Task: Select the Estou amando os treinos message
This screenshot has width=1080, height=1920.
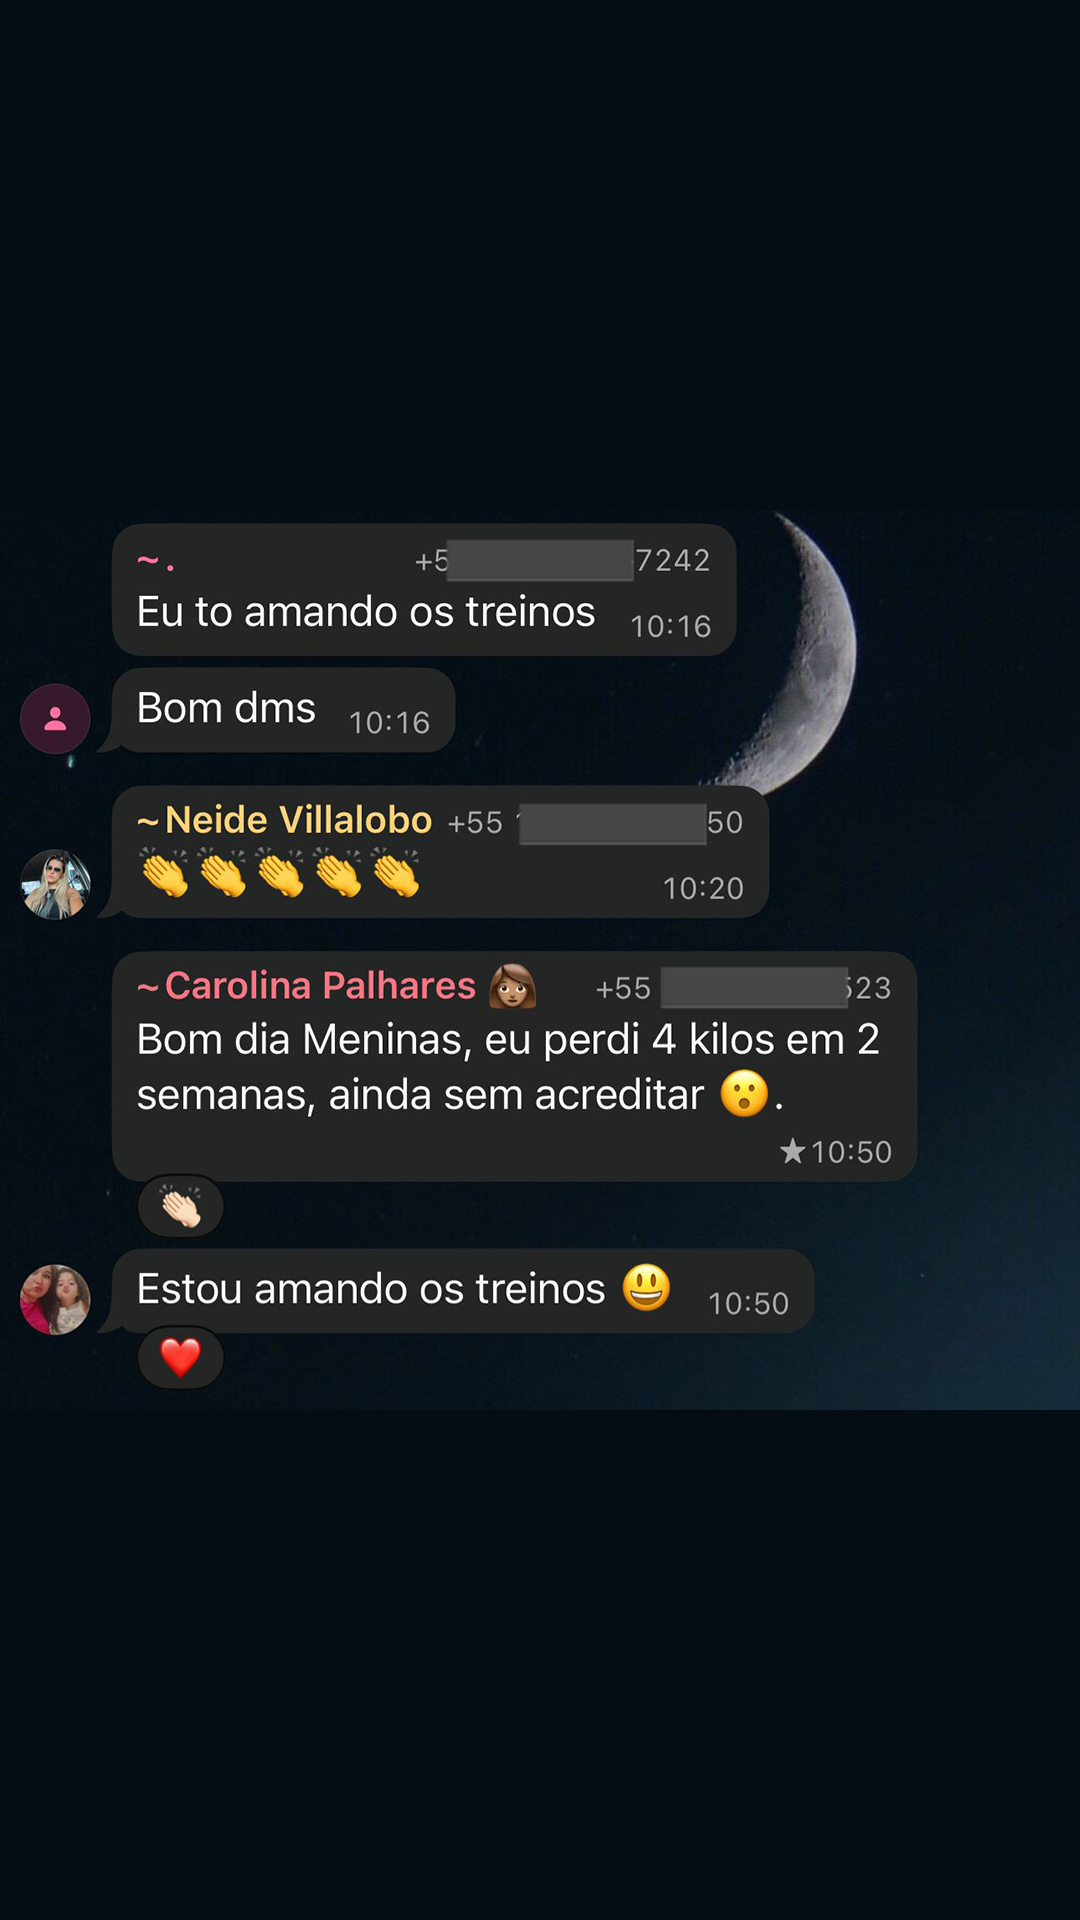Action: coord(463,1290)
